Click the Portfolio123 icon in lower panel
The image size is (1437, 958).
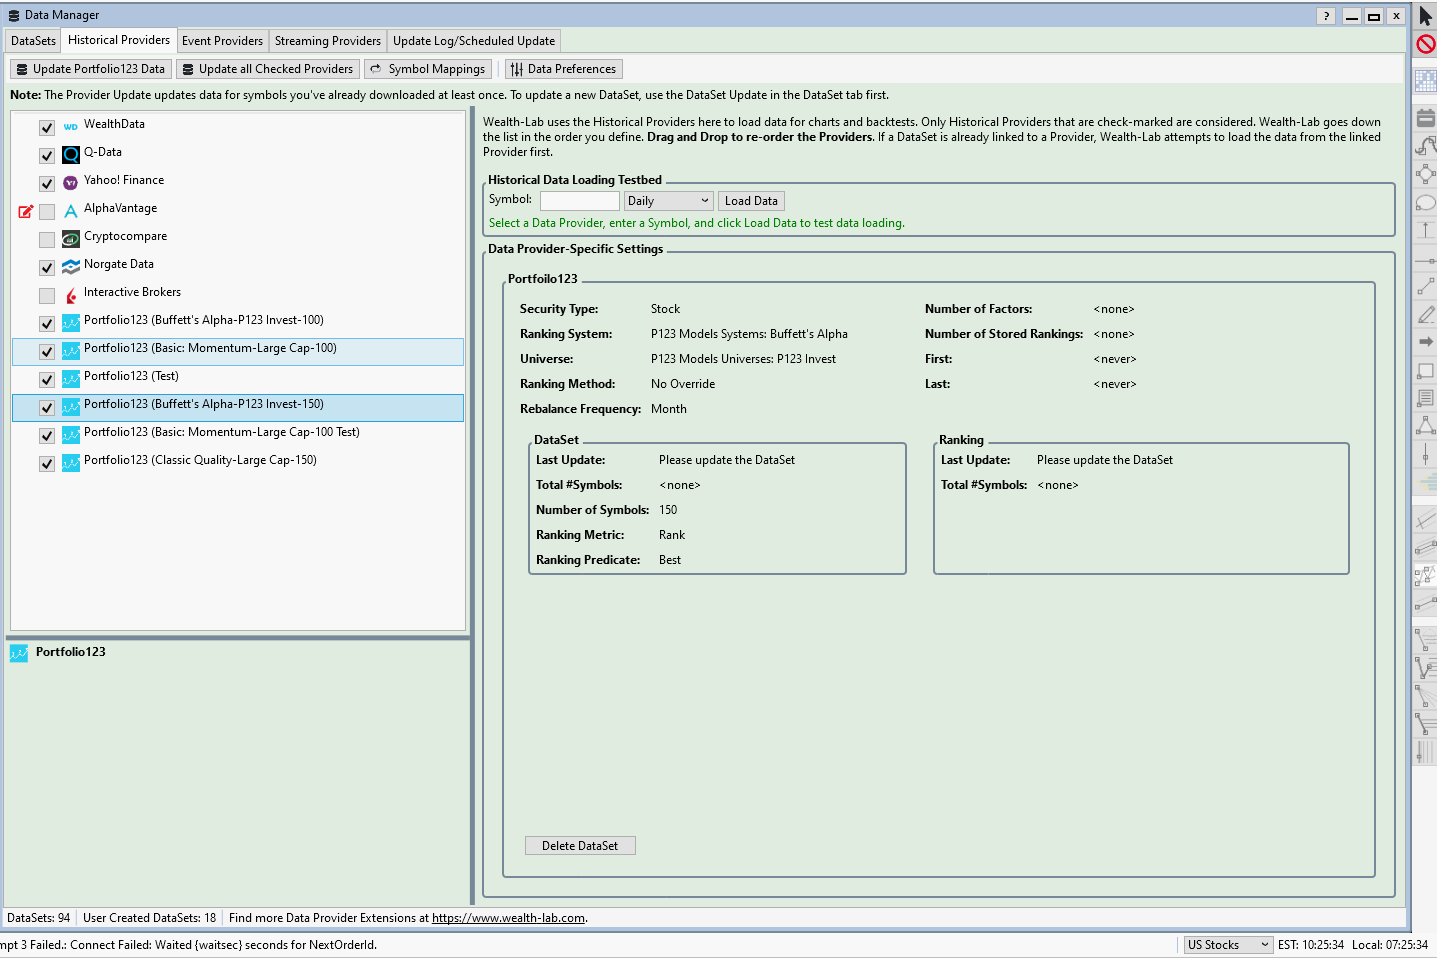[x=19, y=653]
